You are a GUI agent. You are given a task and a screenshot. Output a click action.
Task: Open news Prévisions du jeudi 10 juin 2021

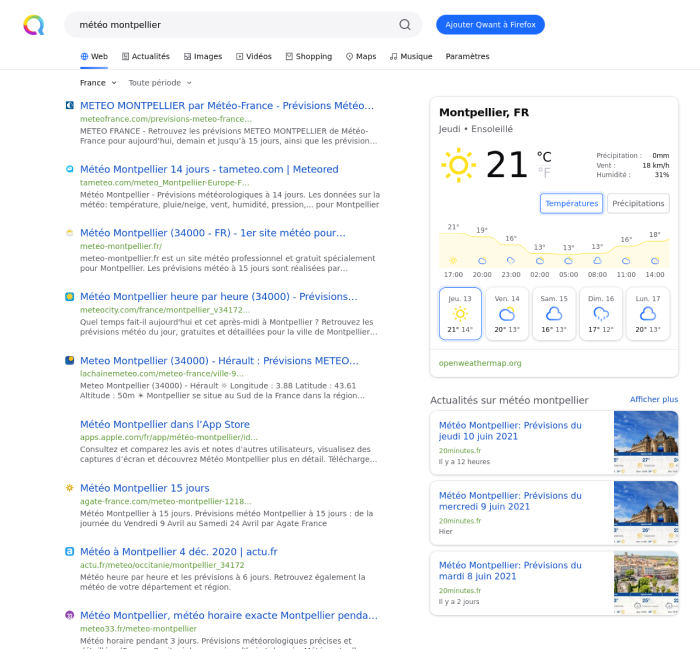click(510, 431)
